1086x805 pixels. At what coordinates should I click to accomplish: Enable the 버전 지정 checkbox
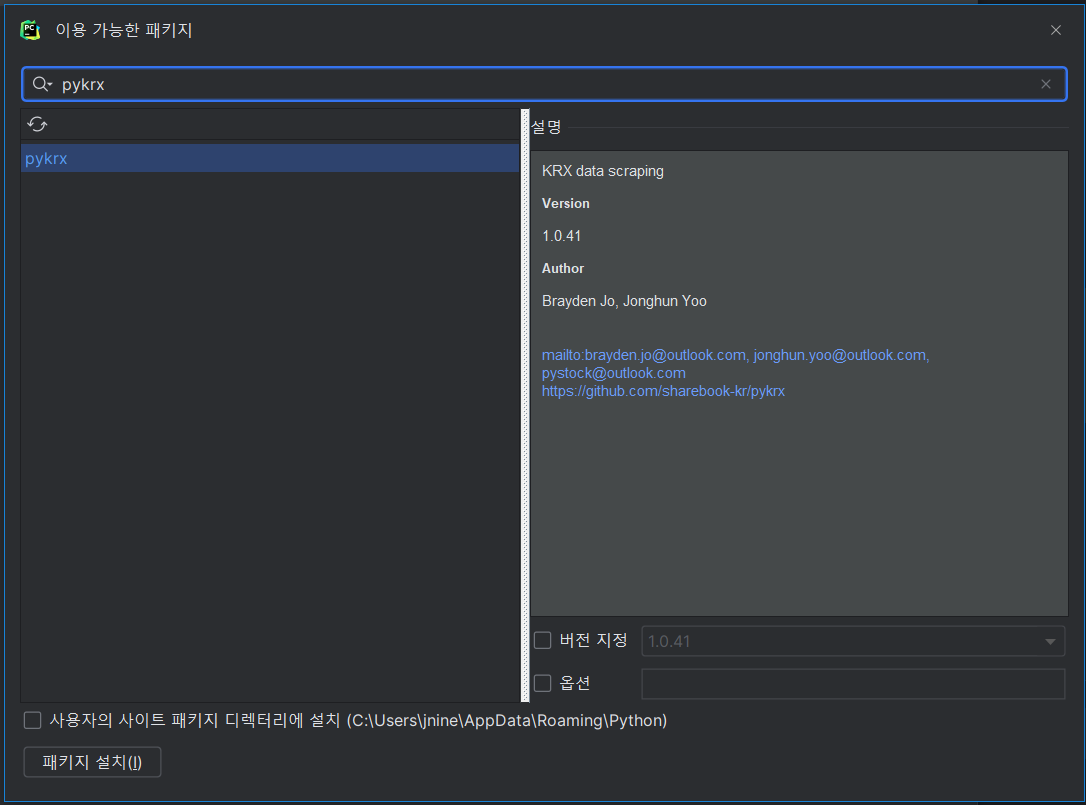[543, 640]
